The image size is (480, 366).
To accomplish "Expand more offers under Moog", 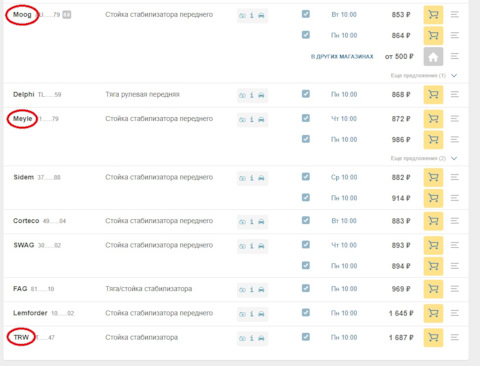I will [424, 76].
